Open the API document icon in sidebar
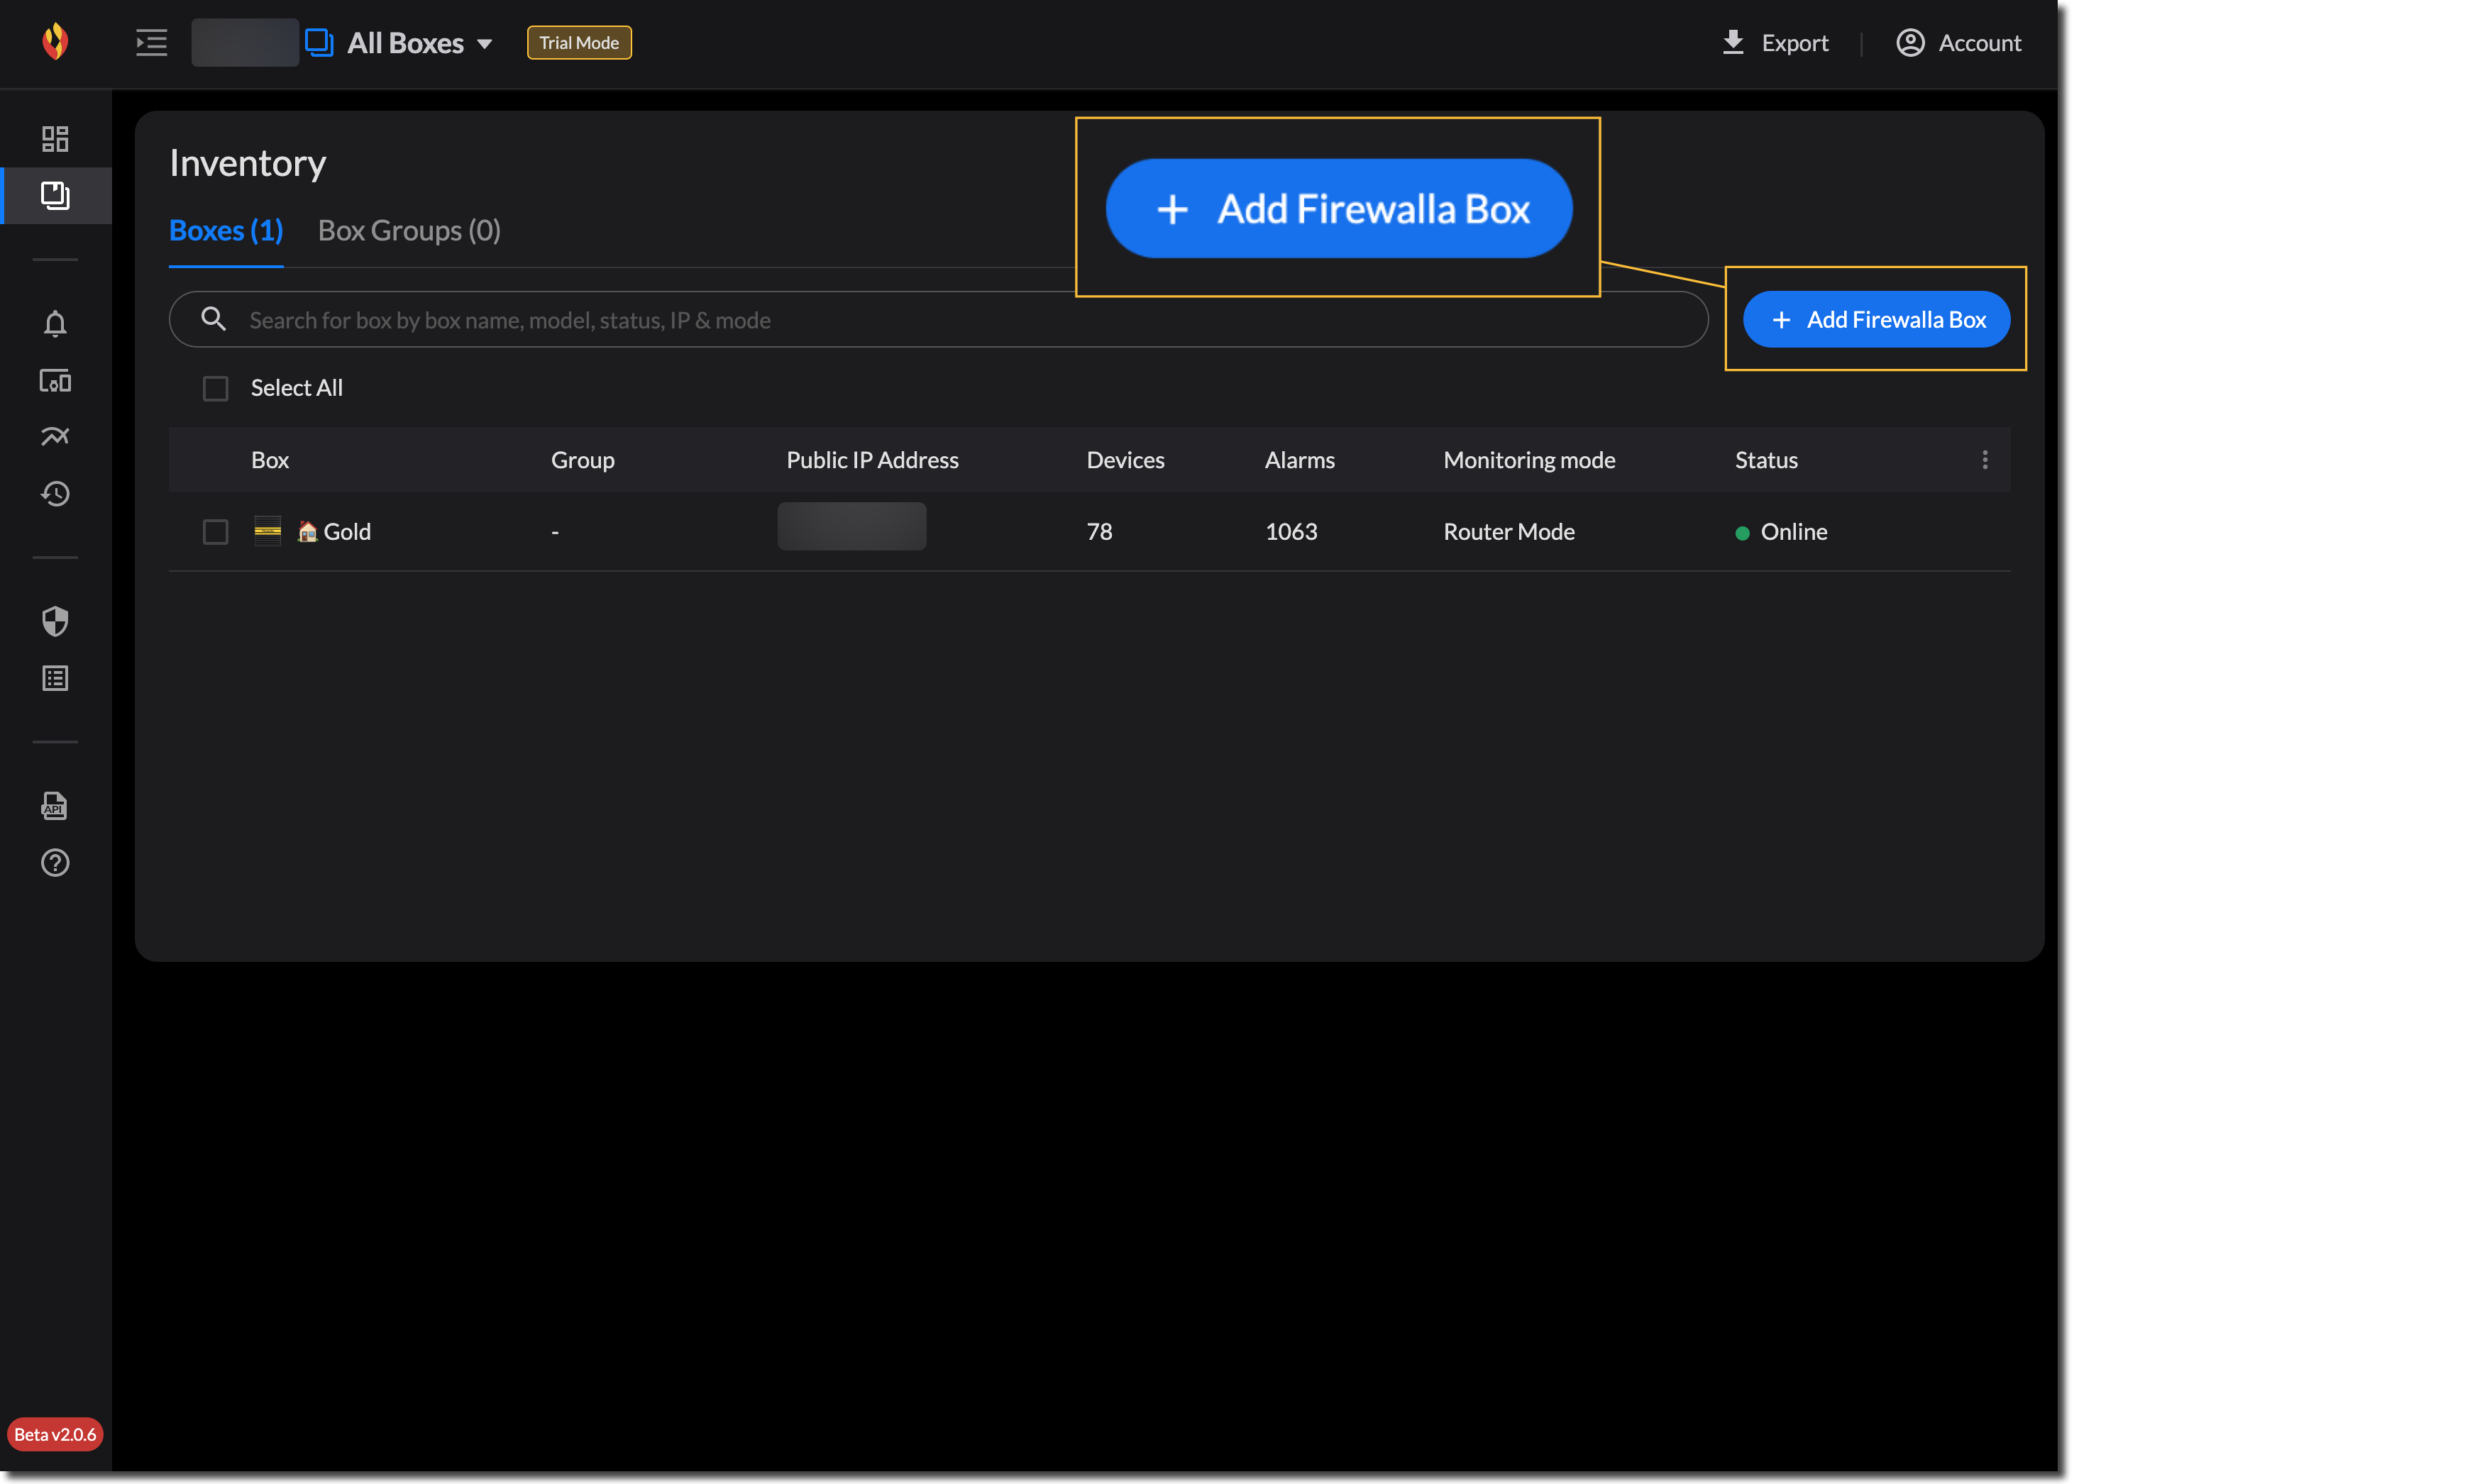This screenshot has width=2465, height=1484. [x=55, y=806]
